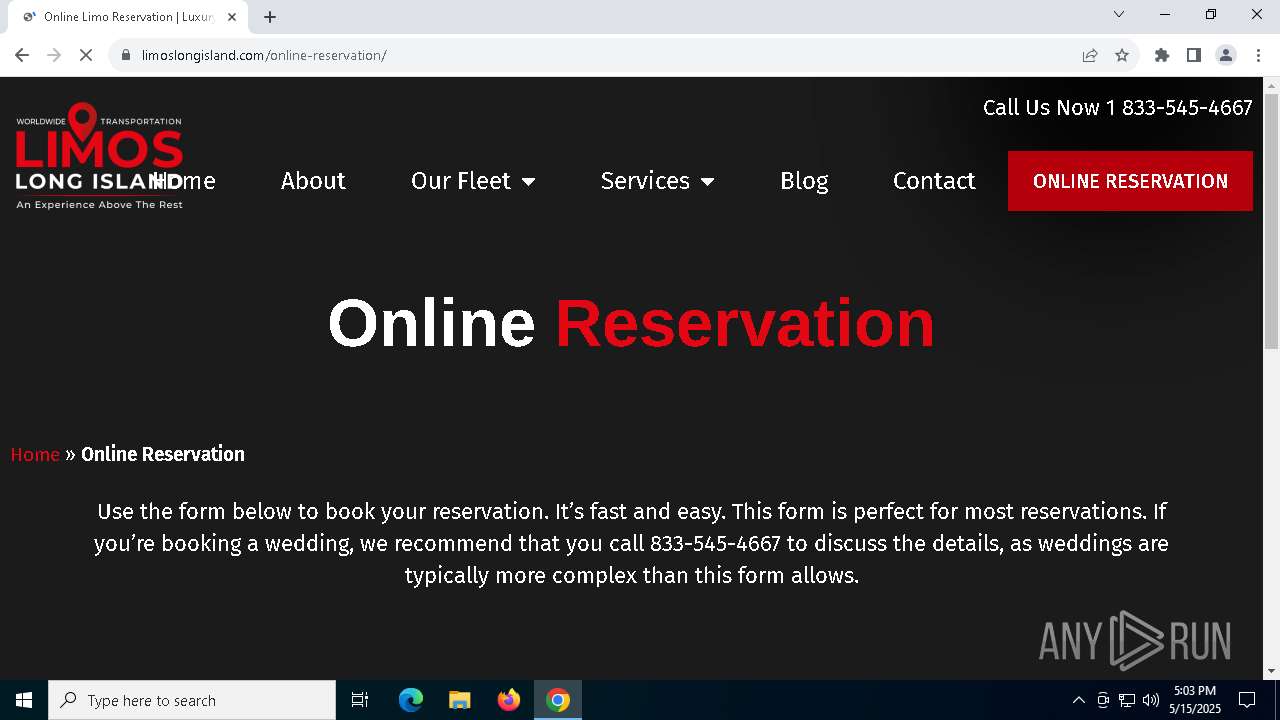
Task: Share this page icon in address bar
Action: (x=1090, y=55)
